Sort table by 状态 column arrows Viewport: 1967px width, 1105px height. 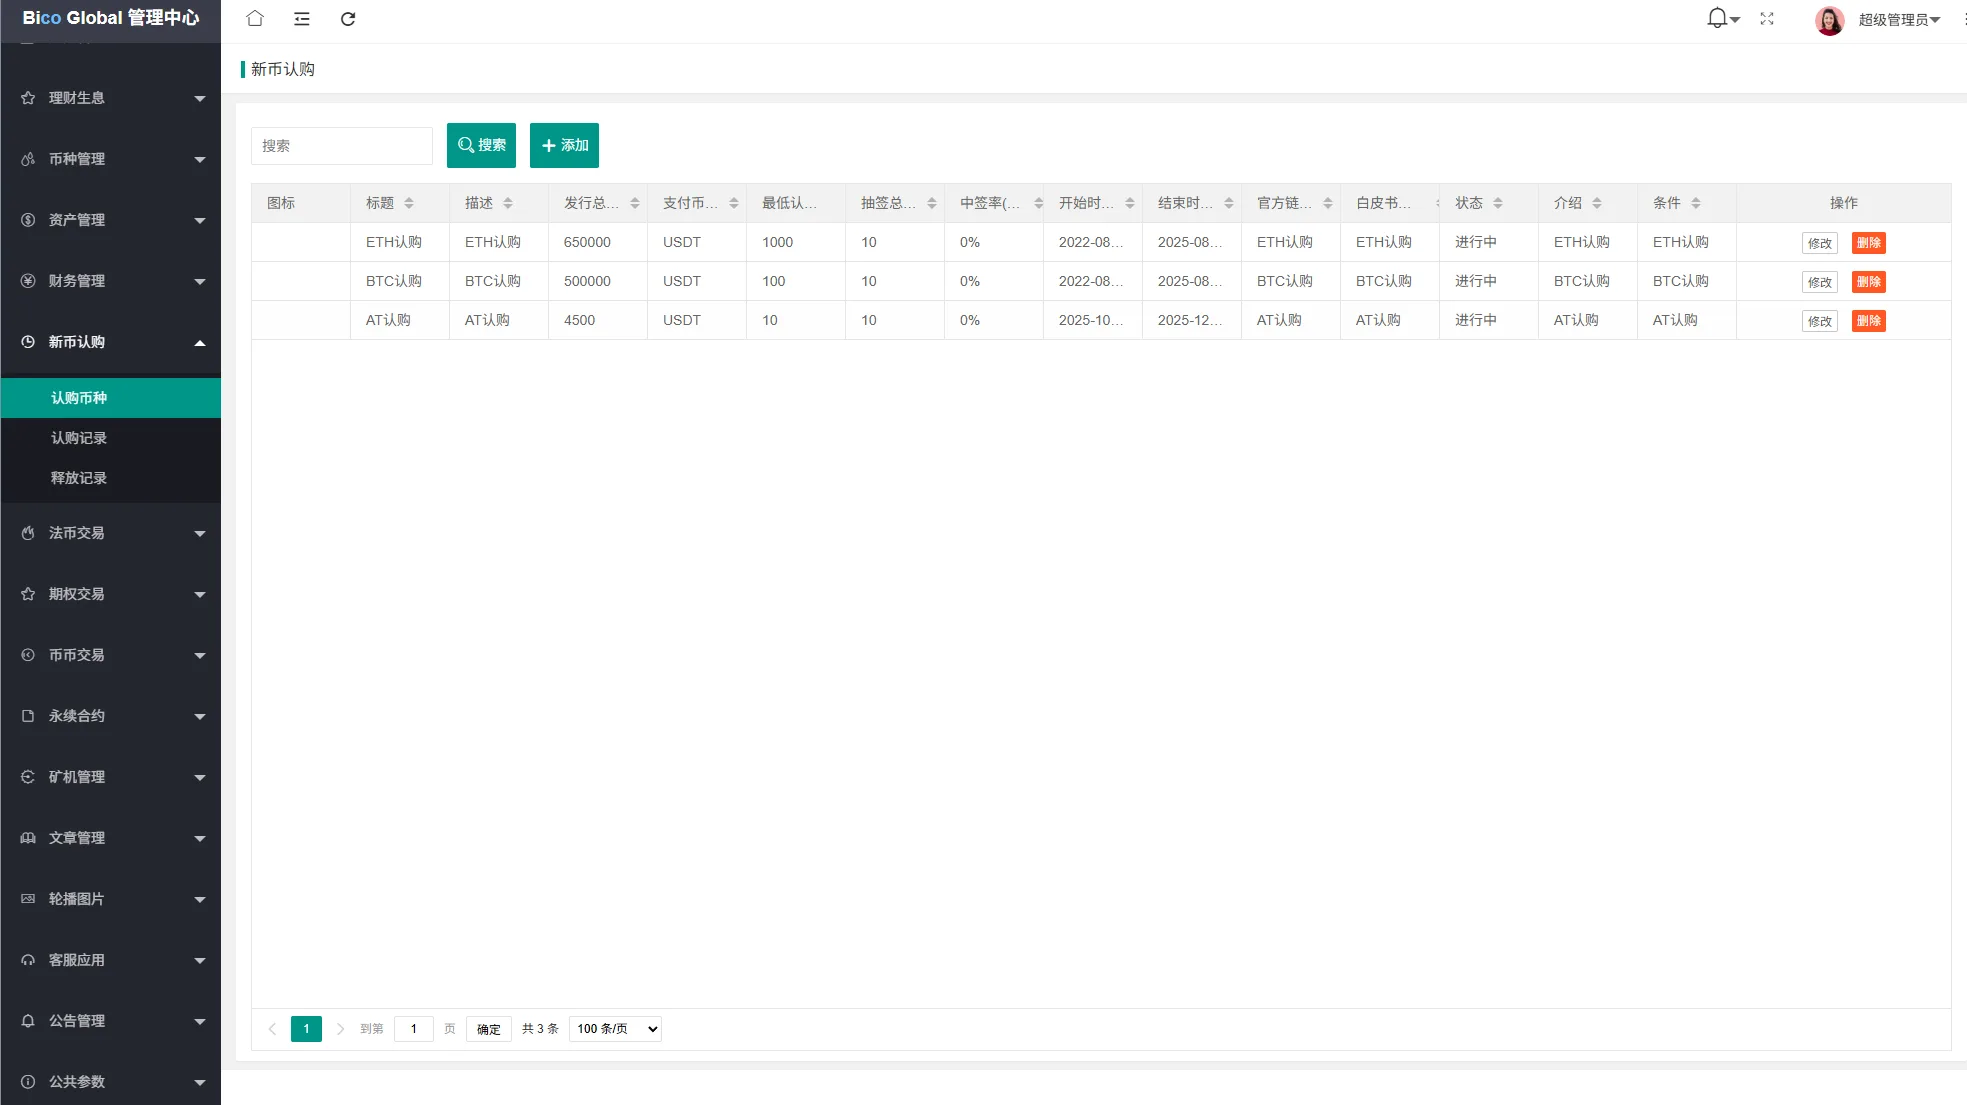click(1498, 203)
